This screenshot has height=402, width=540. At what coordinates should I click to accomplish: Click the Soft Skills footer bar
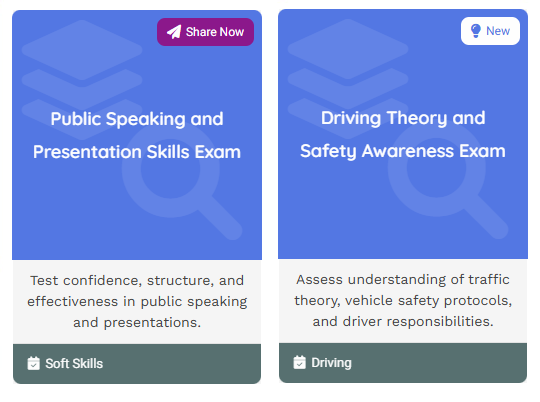pyautogui.click(x=137, y=364)
